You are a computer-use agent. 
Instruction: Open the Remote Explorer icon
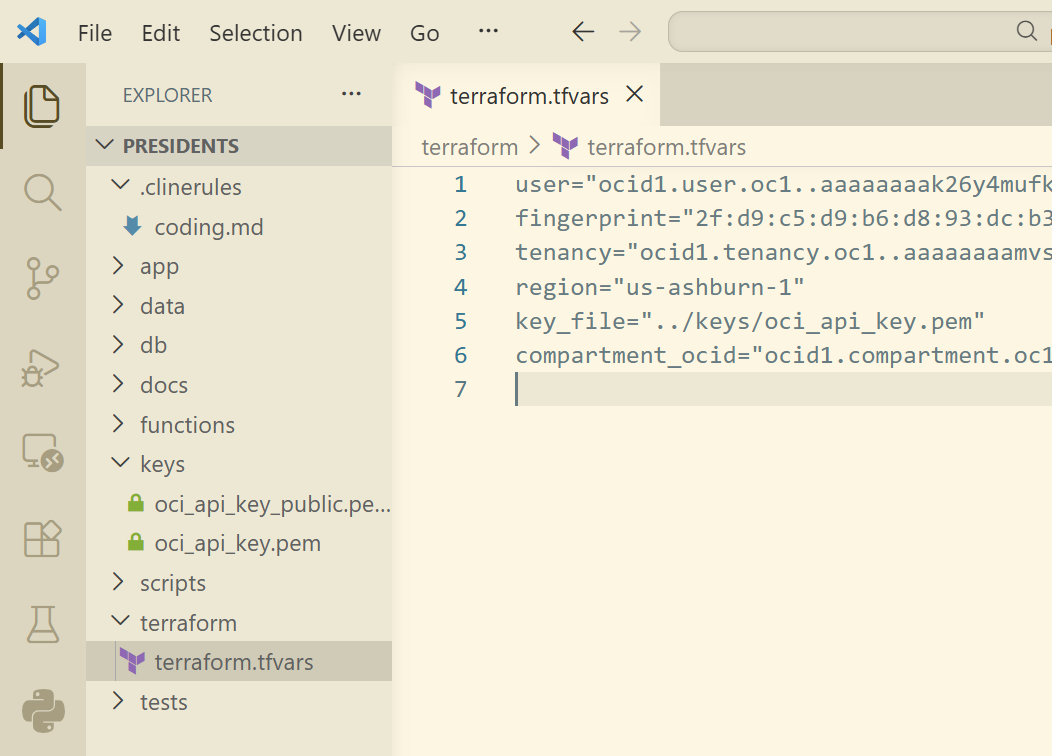click(x=42, y=453)
